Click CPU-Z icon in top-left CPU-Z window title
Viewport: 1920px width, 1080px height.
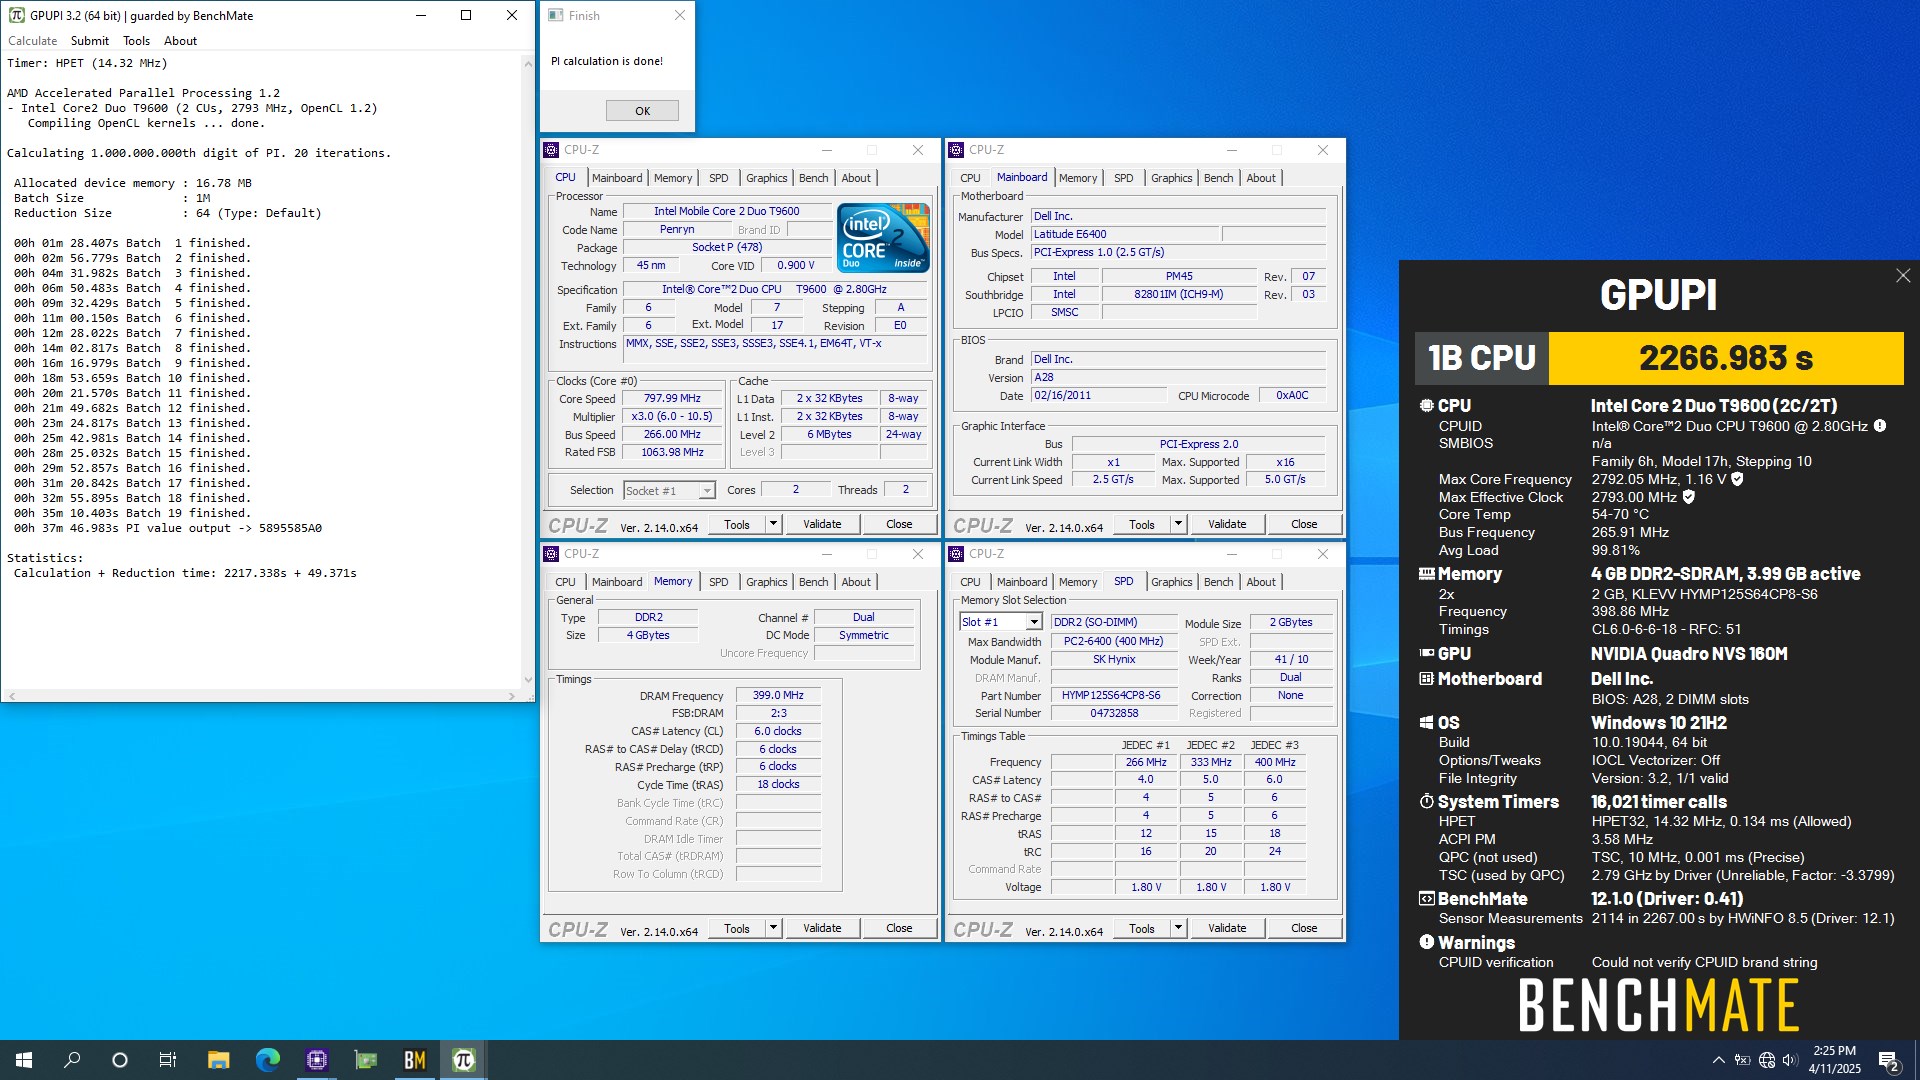[x=551, y=150]
